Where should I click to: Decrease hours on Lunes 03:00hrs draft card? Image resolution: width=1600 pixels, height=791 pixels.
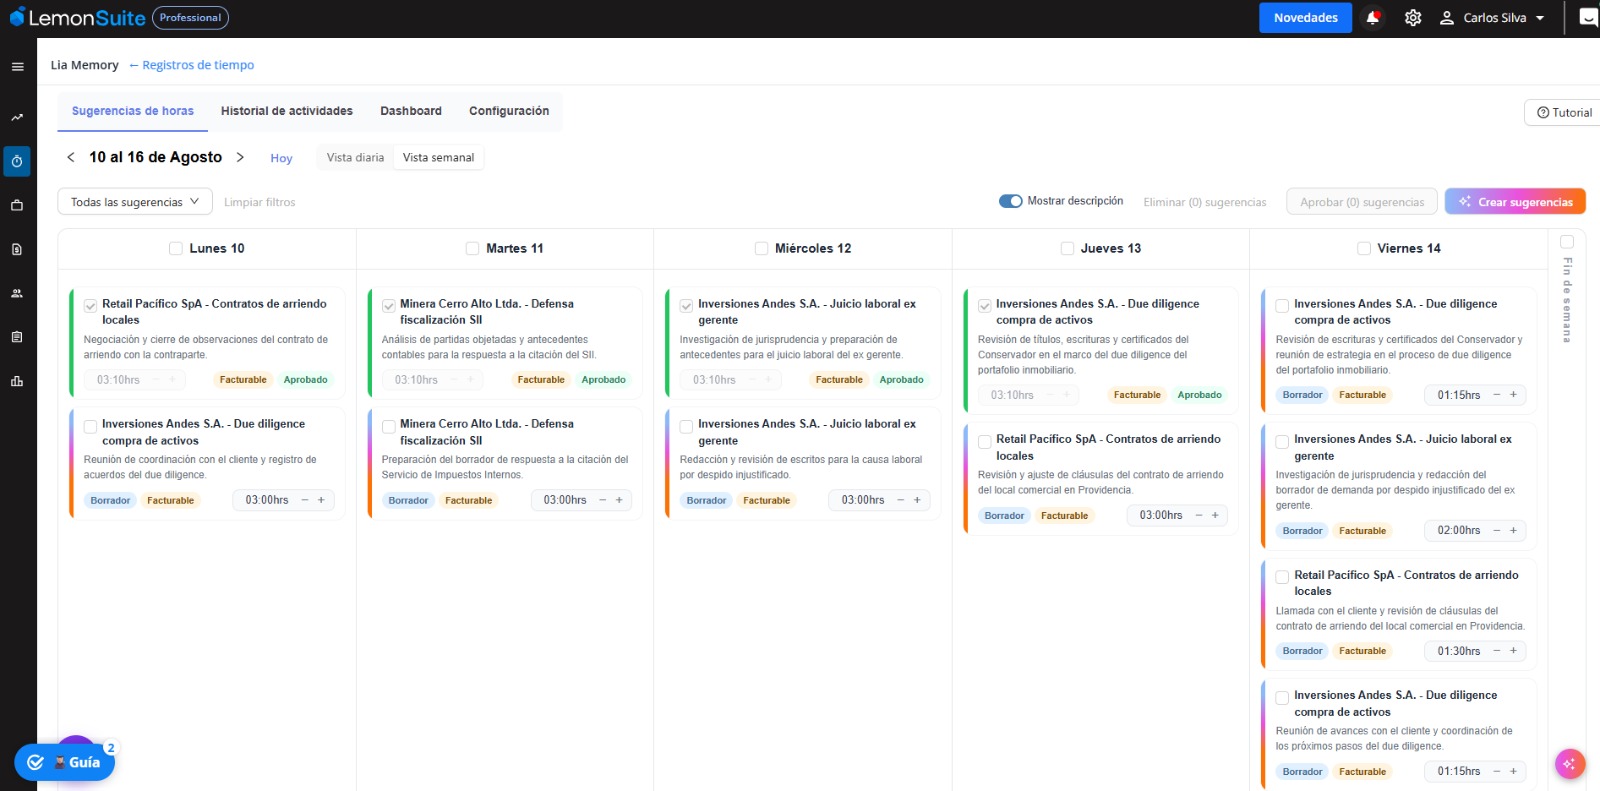point(305,500)
